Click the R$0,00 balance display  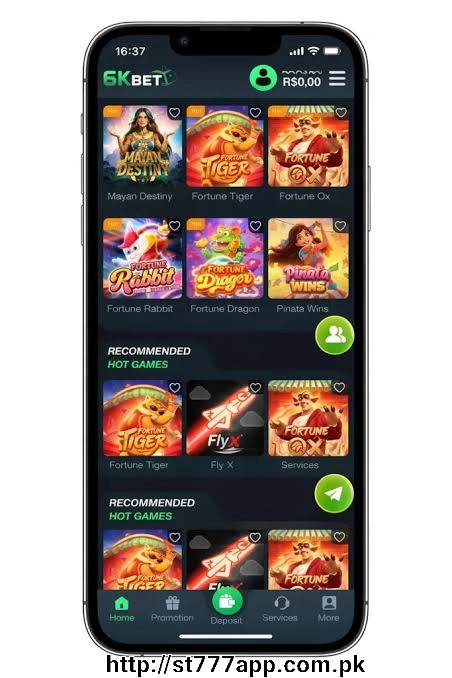[x=302, y=81]
